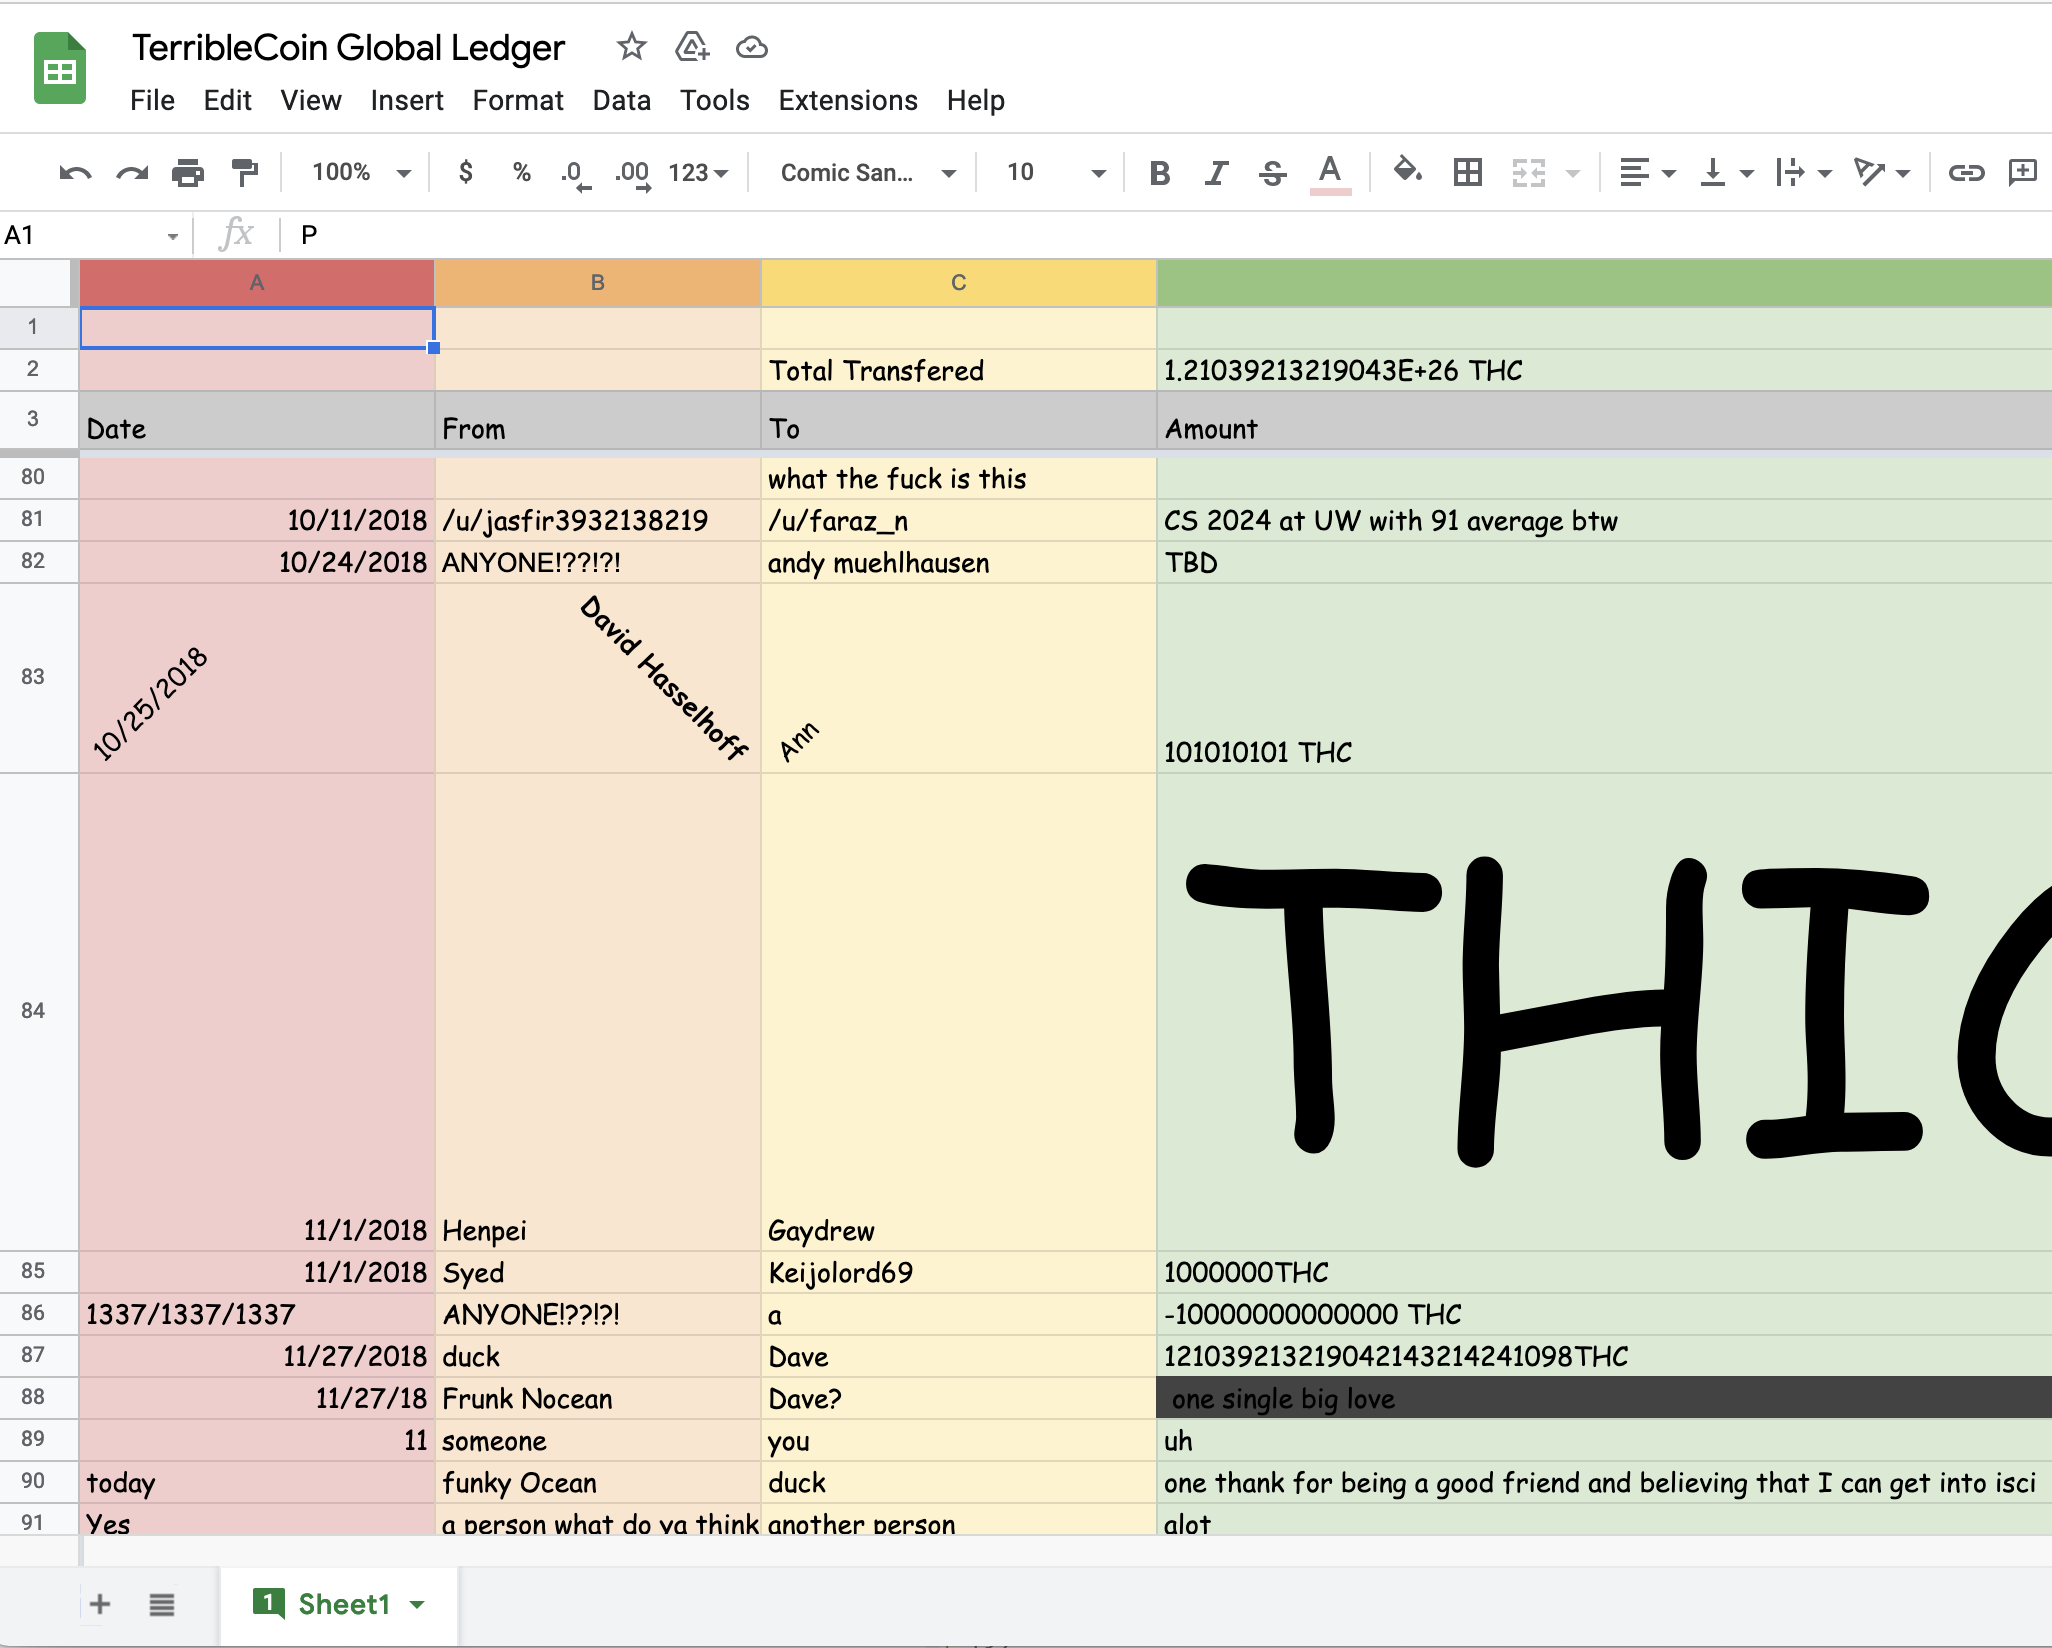
Task: Click the move-to-Drive folder icon
Action: pyautogui.click(x=692, y=46)
